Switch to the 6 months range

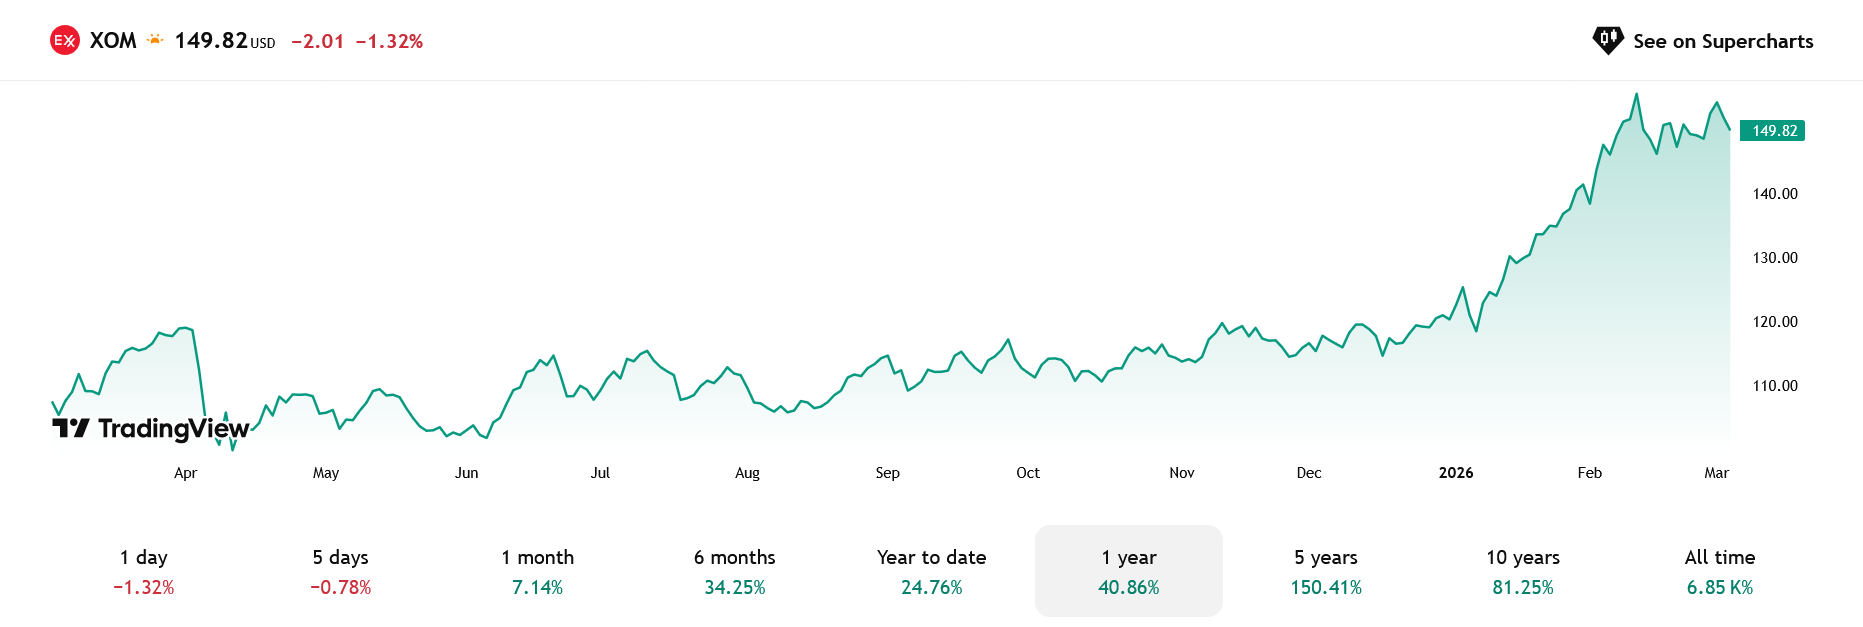(734, 571)
